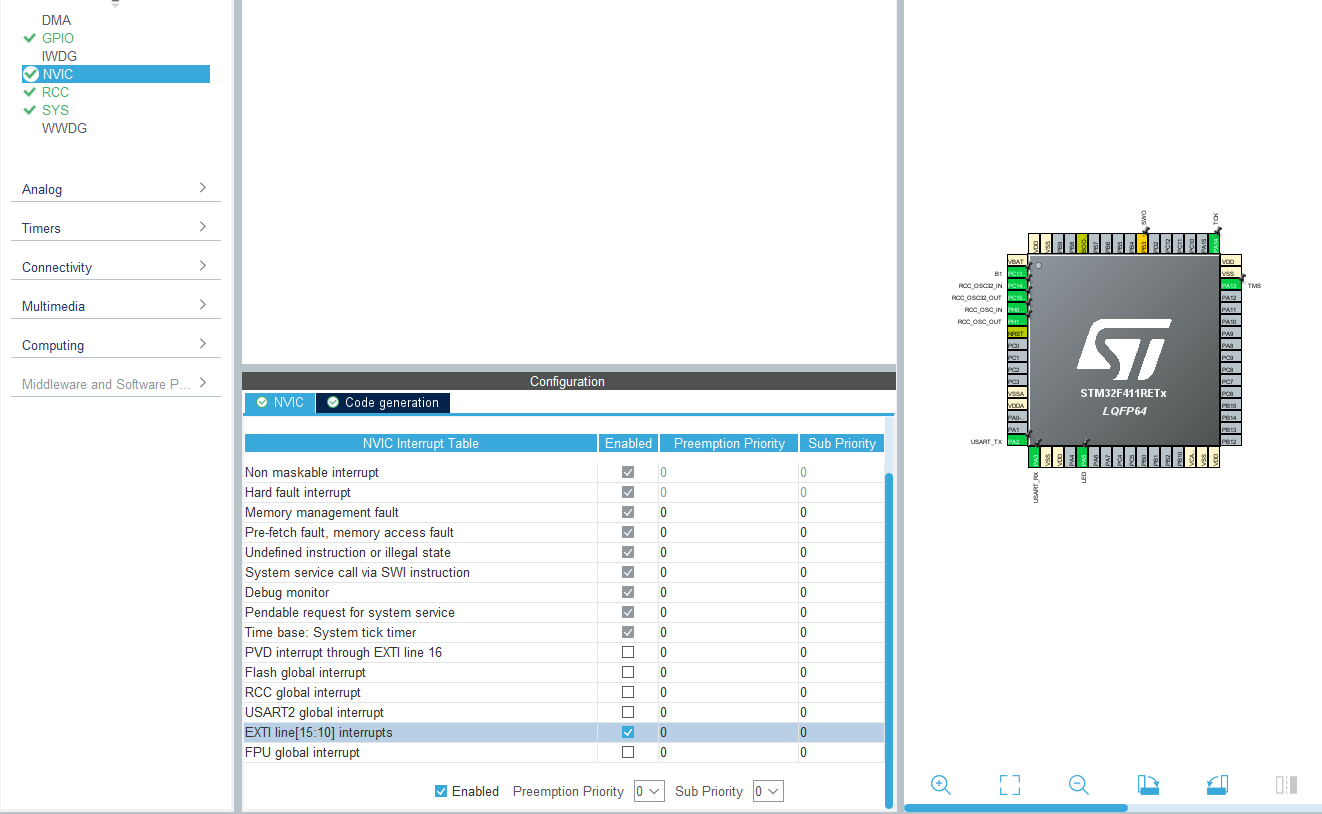
Task: Fit the chip diagram to the screen
Action: click(1009, 785)
